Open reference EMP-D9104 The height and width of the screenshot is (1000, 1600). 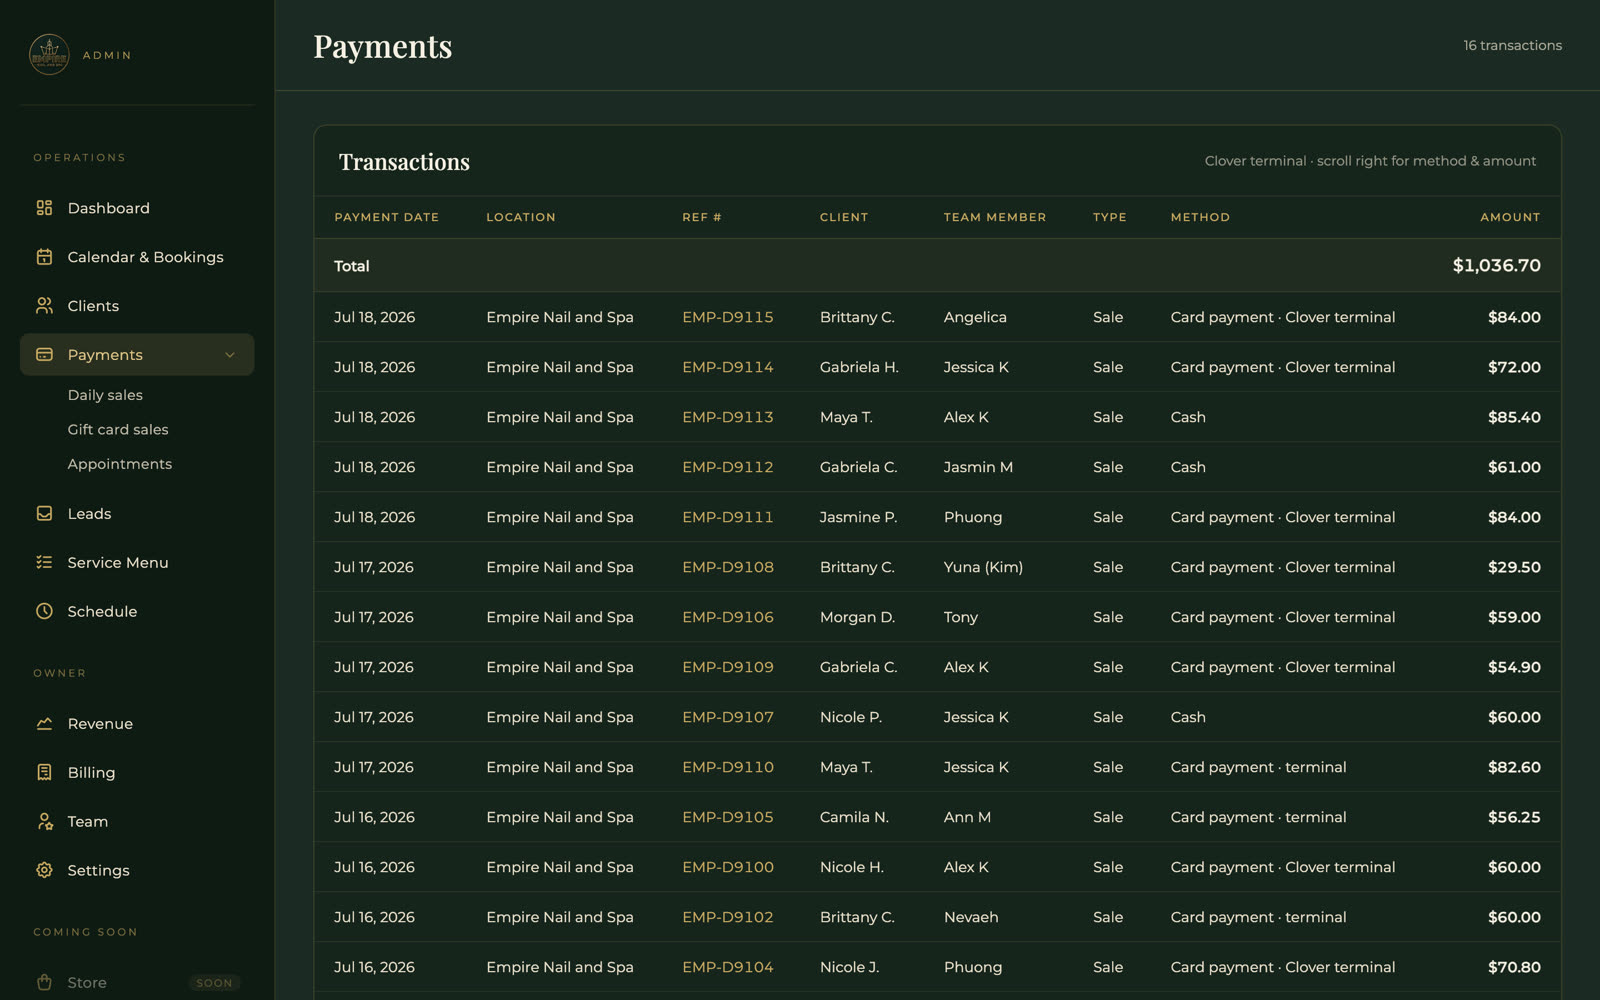(x=728, y=967)
